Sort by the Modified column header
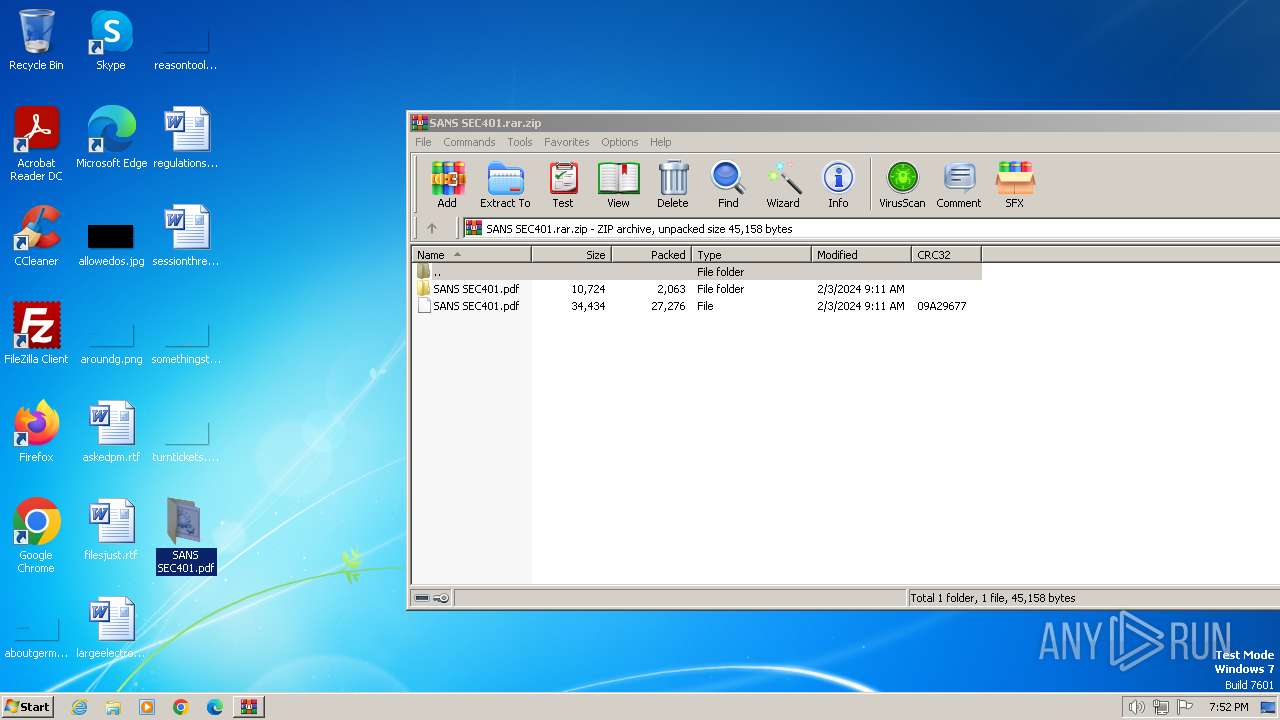The width and height of the screenshot is (1280, 720). (x=861, y=255)
